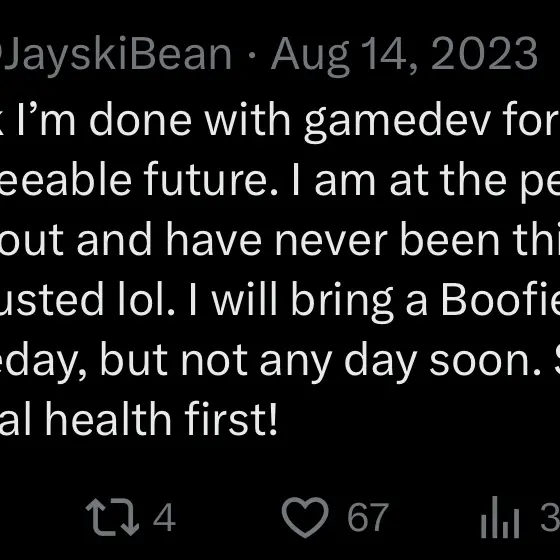The width and height of the screenshot is (560, 560).
Task: Open tweet permalink via Aug 14, 2023 date
Action: pos(404,54)
